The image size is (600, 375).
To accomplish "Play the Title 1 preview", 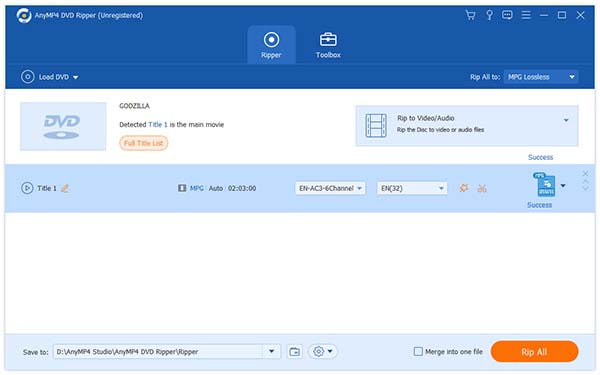I will (x=27, y=188).
